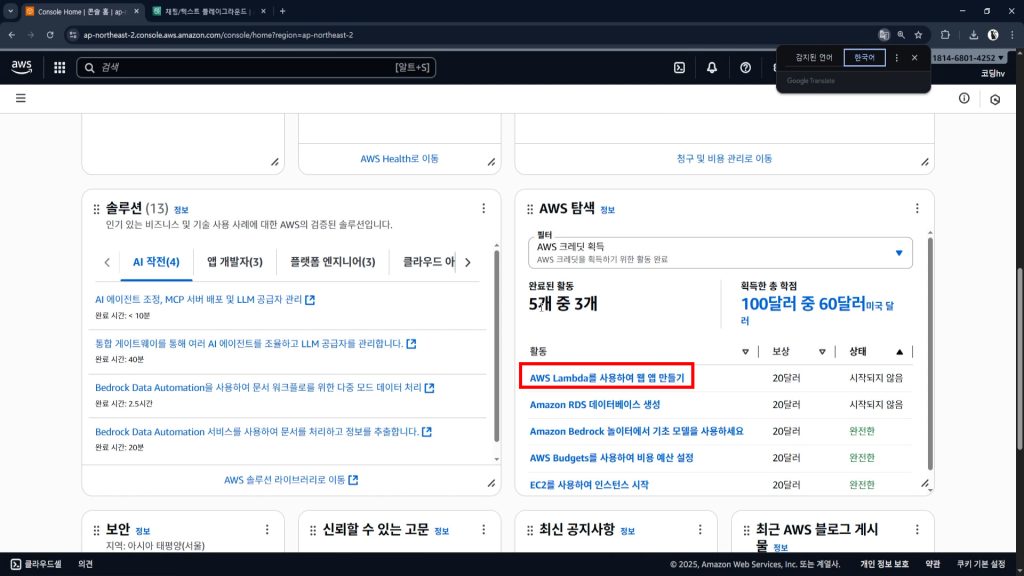Open AI 에이전트 조정, MCP 서버 배포 solution
Screen dimensions: 1024x576
tap(205, 299)
